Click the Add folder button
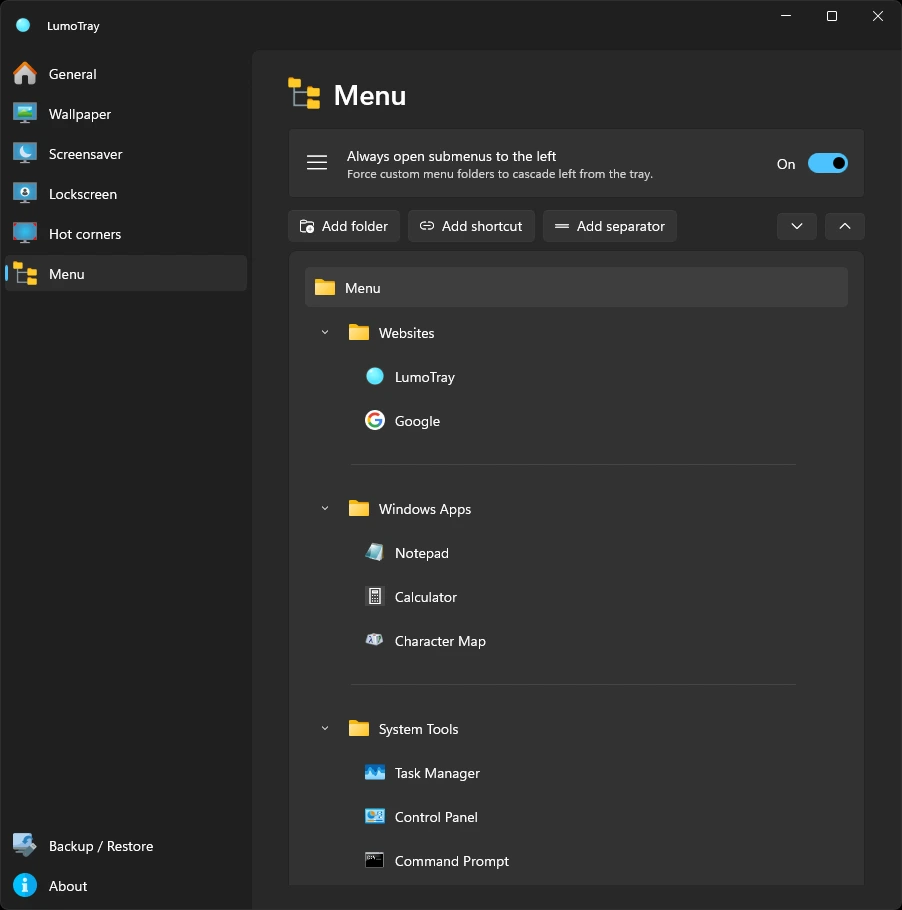 coord(344,226)
